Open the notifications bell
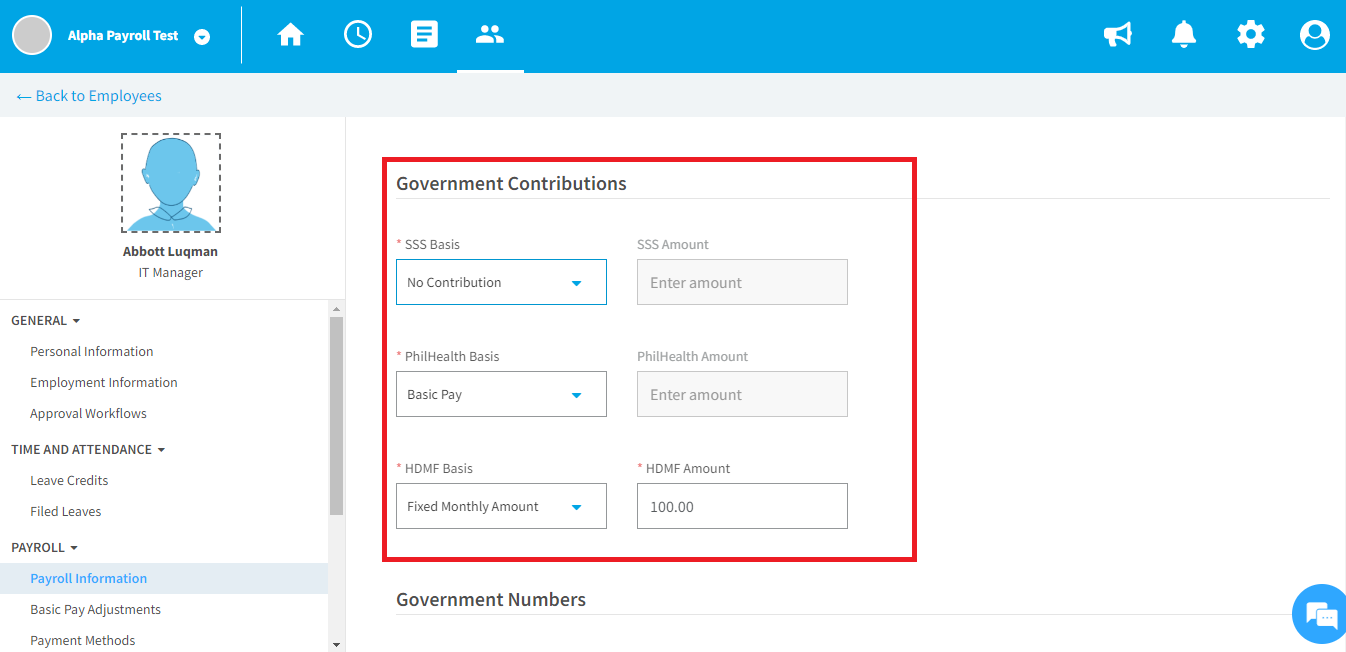This screenshot has height=652, width=1346. tap(1184, 35)
